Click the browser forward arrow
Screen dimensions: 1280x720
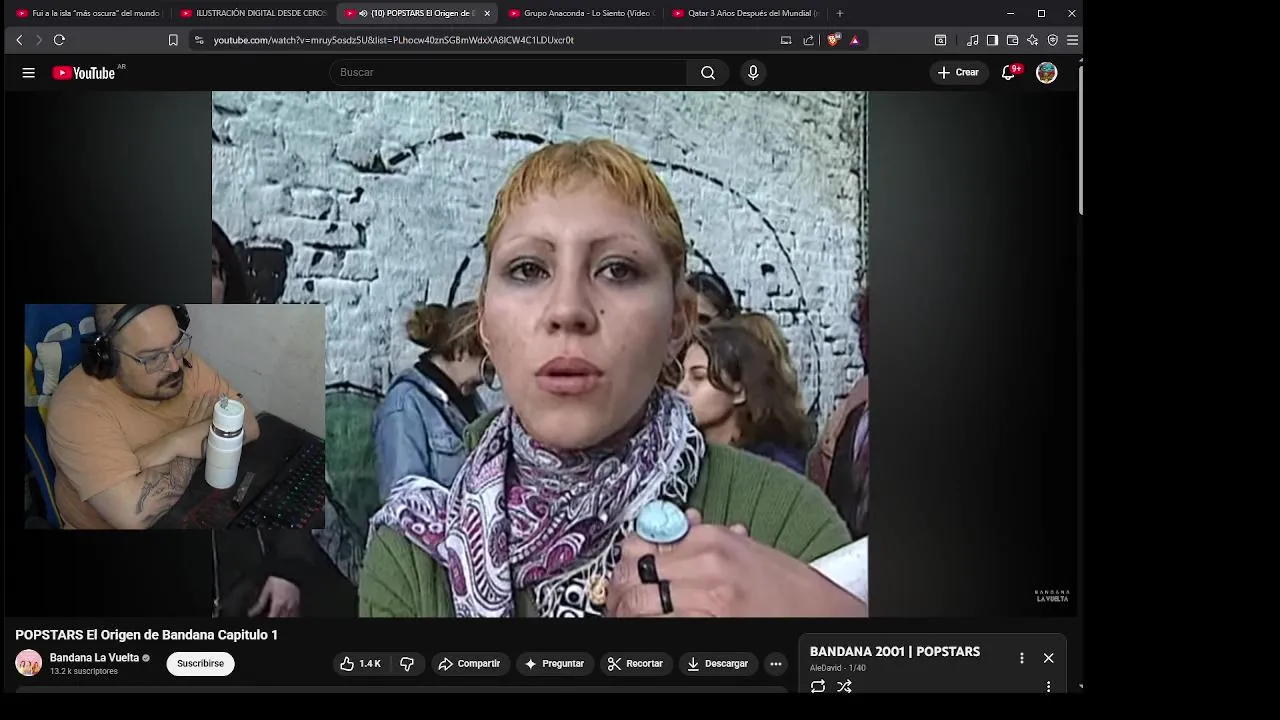point(39,40)
